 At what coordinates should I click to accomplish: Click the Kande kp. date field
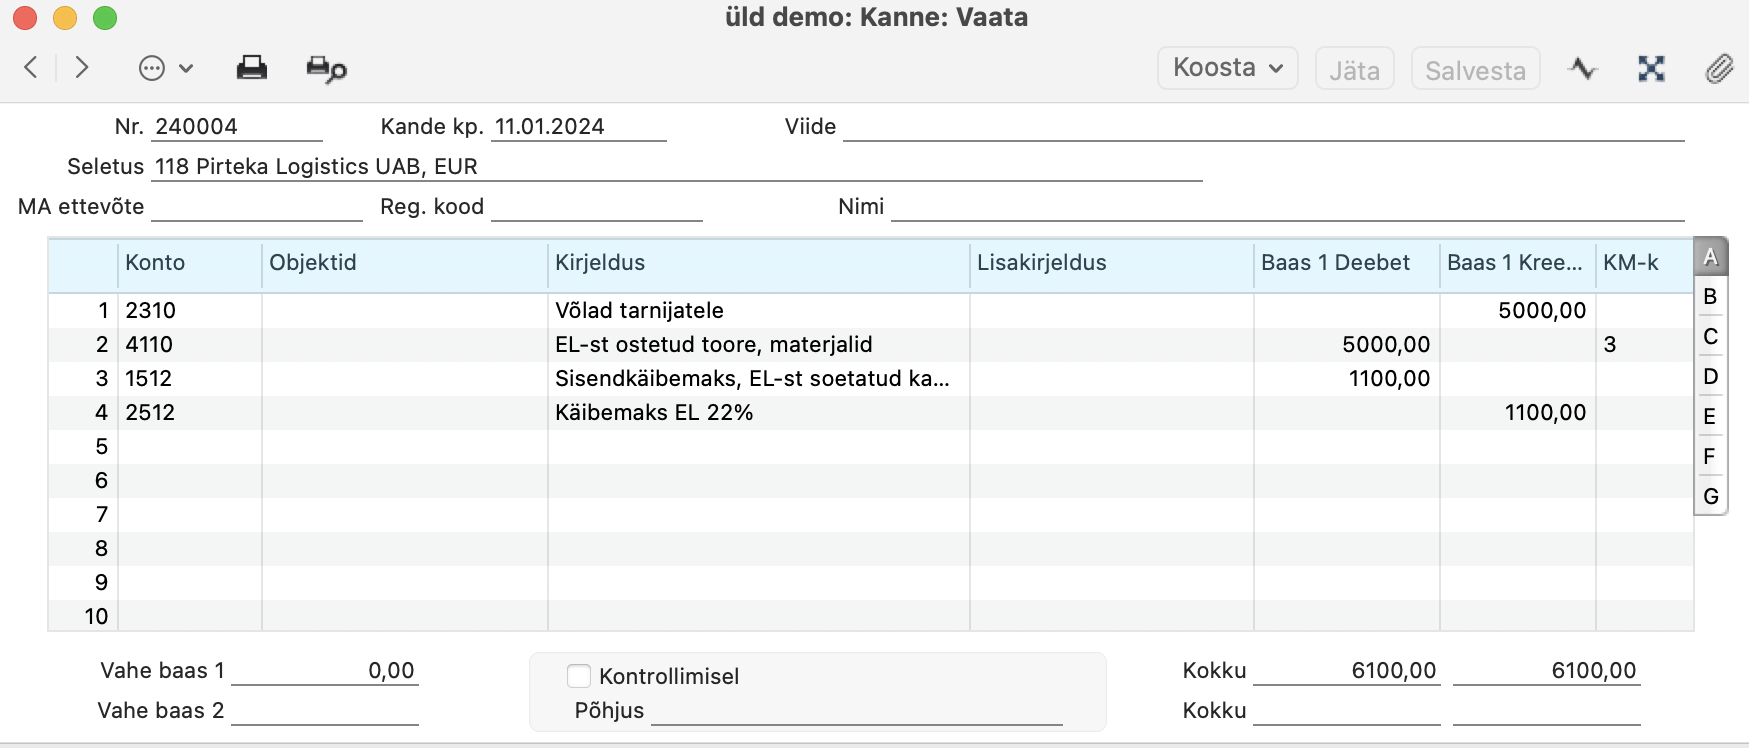[579, 127]
